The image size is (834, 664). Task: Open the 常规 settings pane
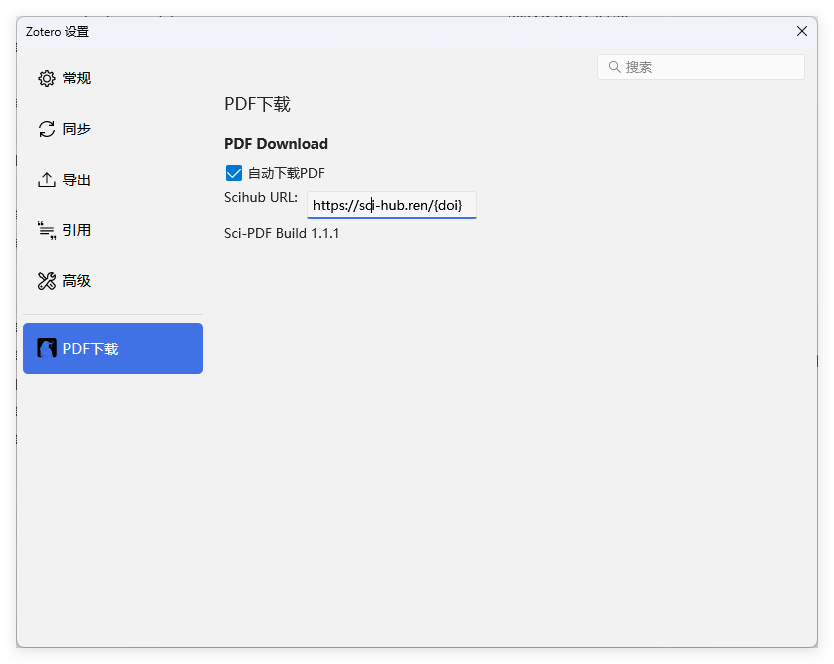click(77, 78)
